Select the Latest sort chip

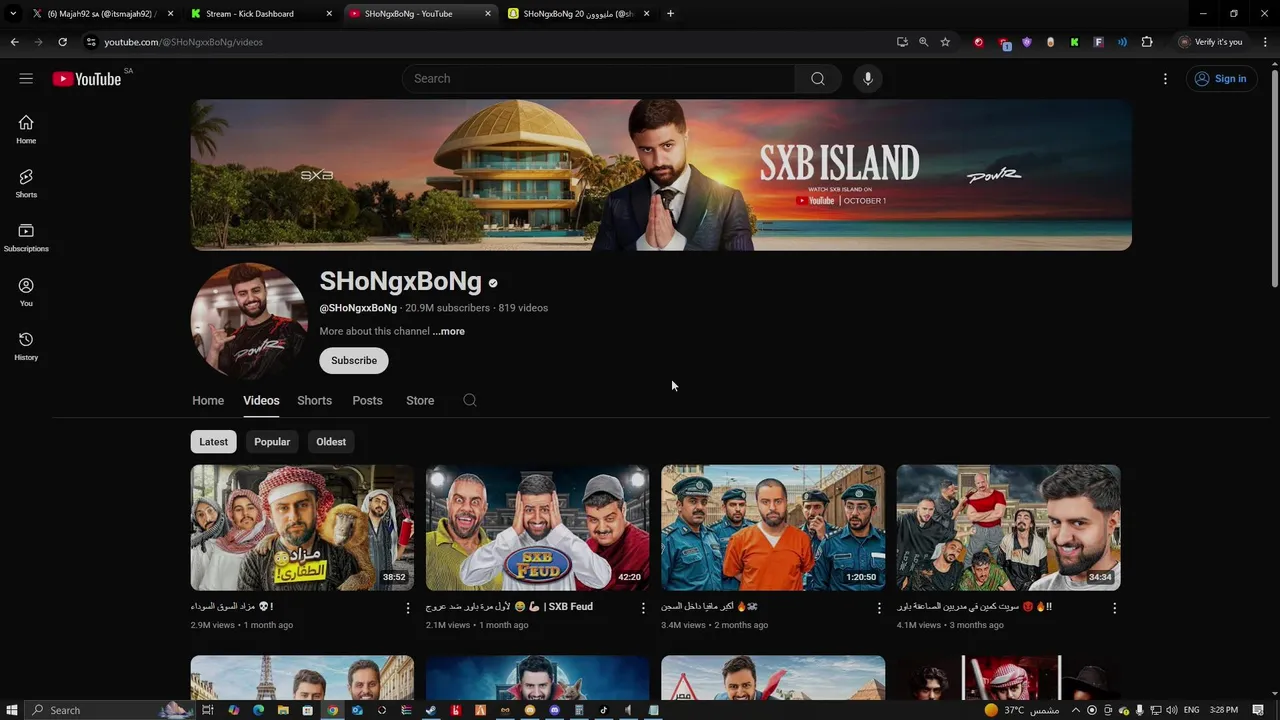(x=213, y=442)
